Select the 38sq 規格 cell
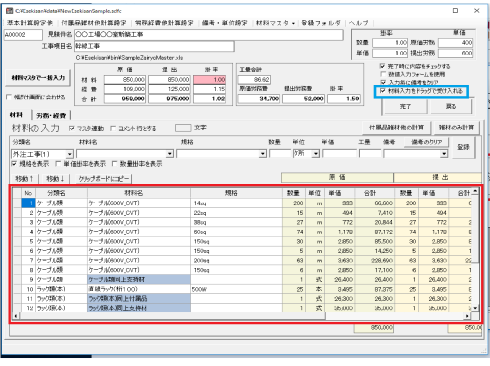Viewport: 490px width, 366px height. [236, 222]
